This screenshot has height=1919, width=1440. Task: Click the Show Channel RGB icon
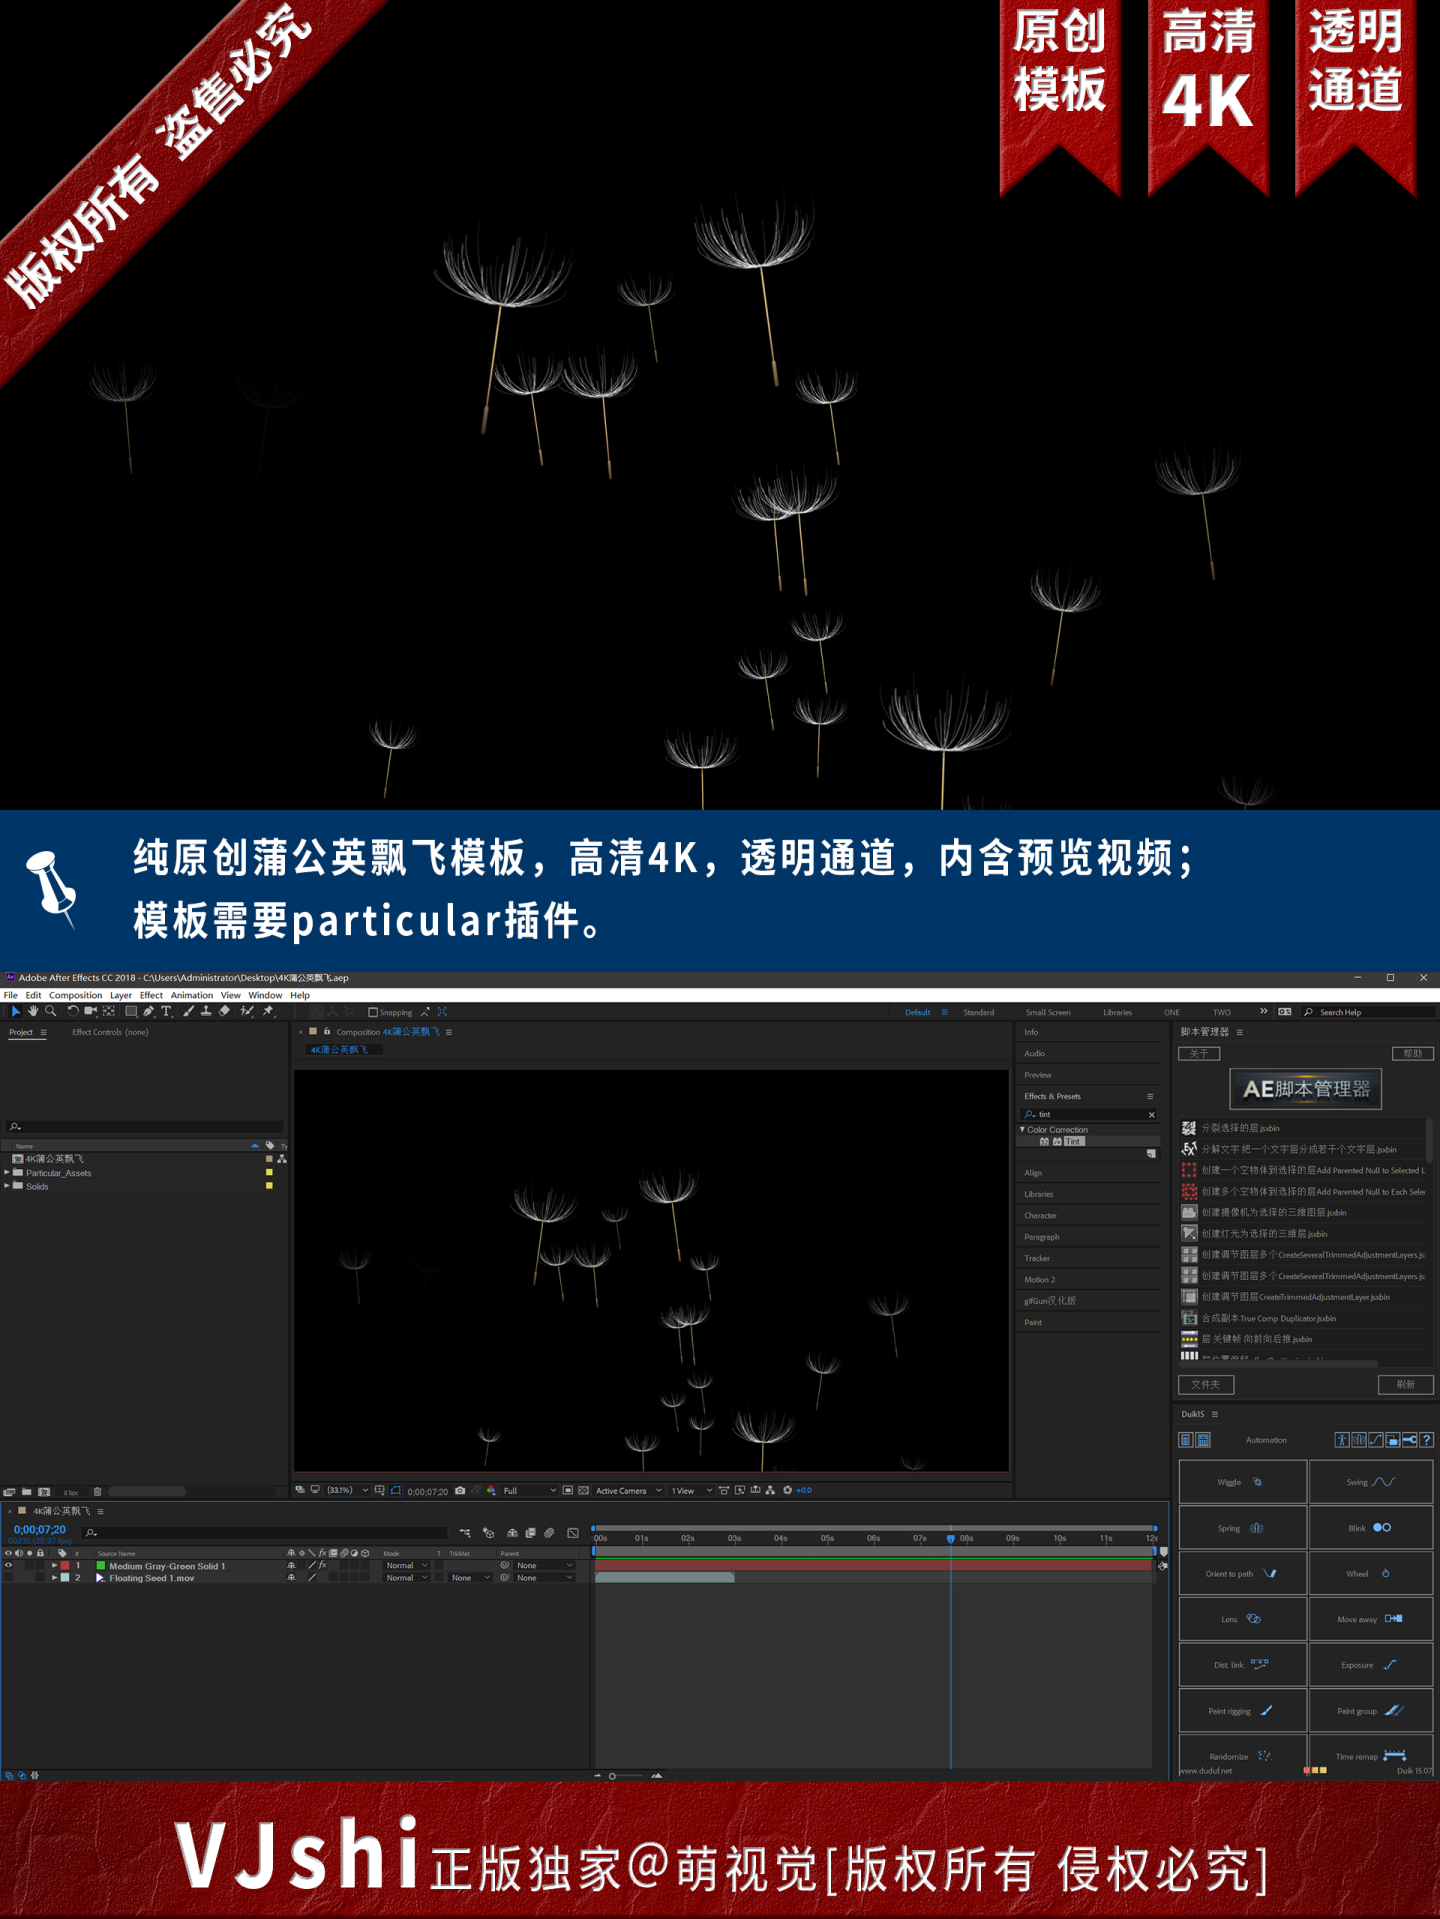pyautogui.click(x=491, y=1490)
